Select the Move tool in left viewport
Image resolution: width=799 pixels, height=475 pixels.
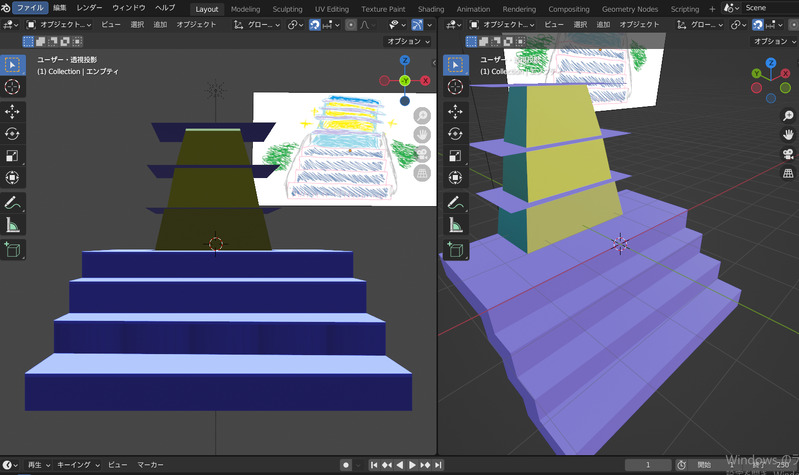(13, 111)
